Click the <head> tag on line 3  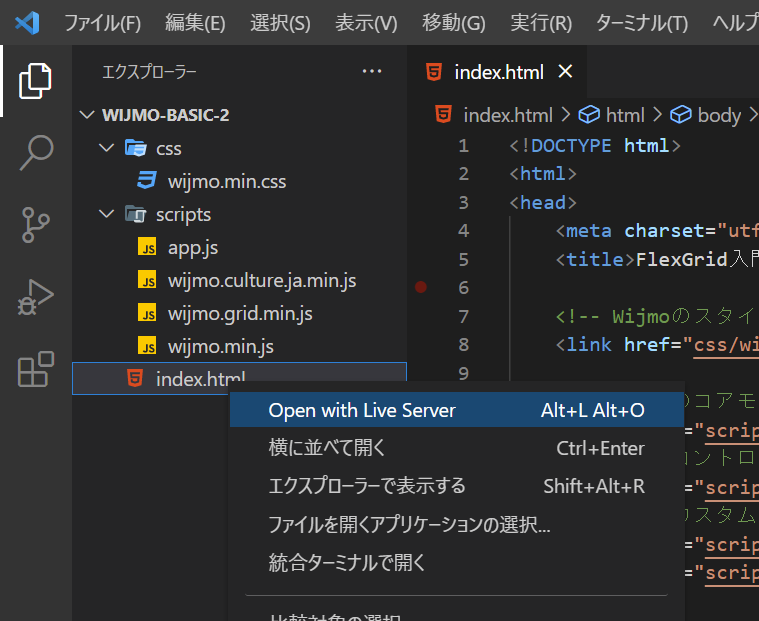point(543,202)
